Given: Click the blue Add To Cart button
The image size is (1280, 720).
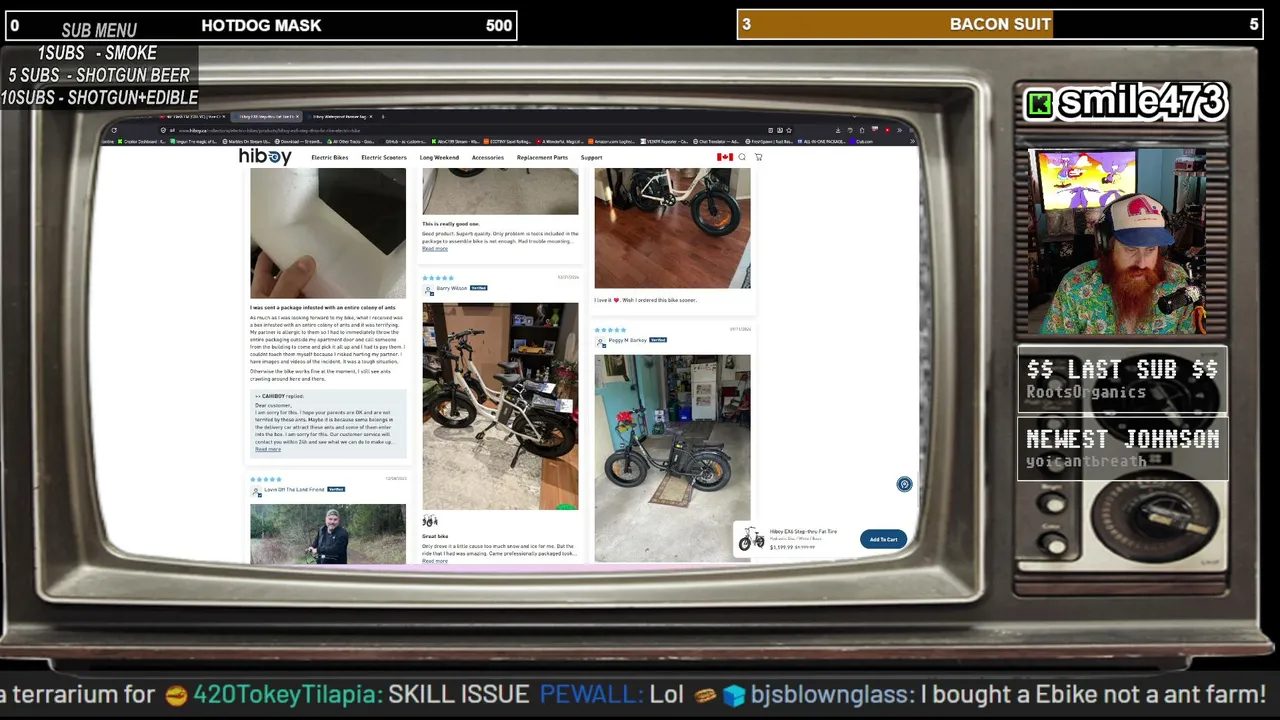Looking at the screenshot, I should (x=883, y=540).
